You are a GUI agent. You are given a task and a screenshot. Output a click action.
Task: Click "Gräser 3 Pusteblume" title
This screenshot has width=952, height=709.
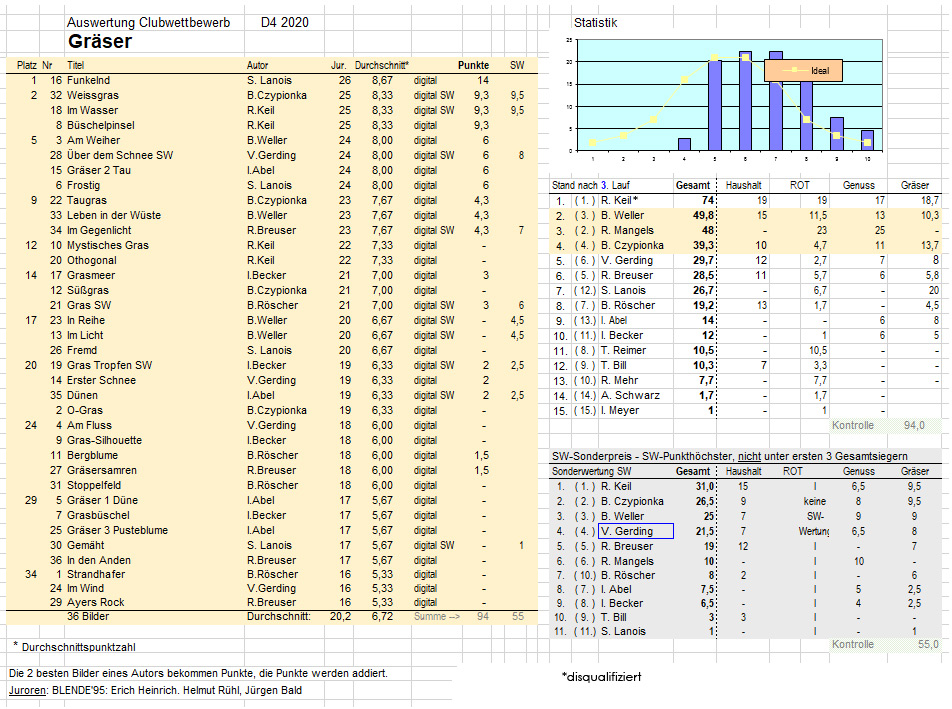pos(117,530)
